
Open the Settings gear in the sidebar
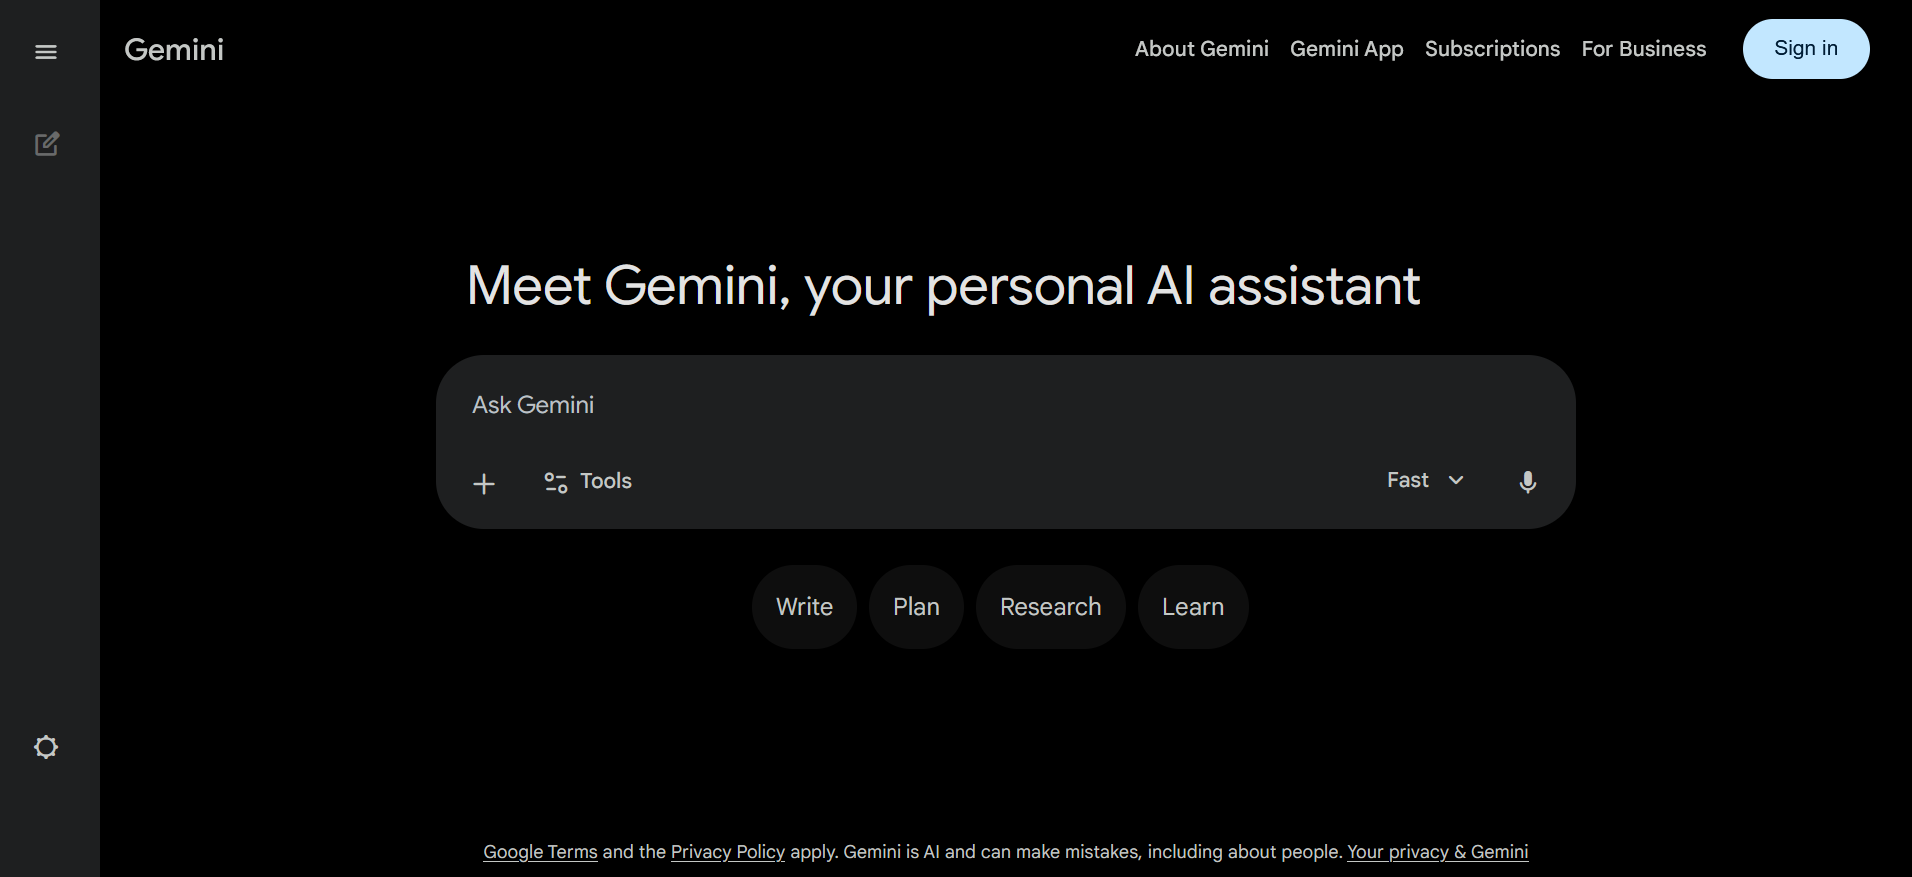(x=46, y=747)
